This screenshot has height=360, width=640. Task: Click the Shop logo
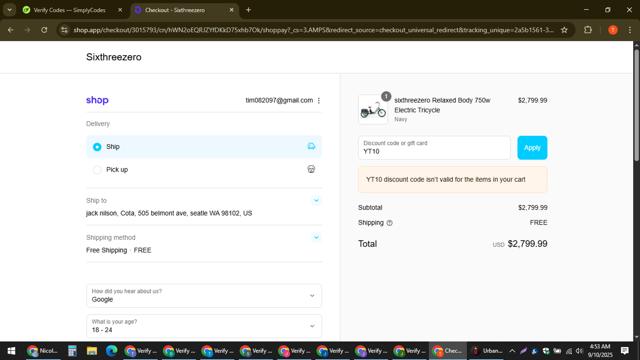(x=97, y=100)
